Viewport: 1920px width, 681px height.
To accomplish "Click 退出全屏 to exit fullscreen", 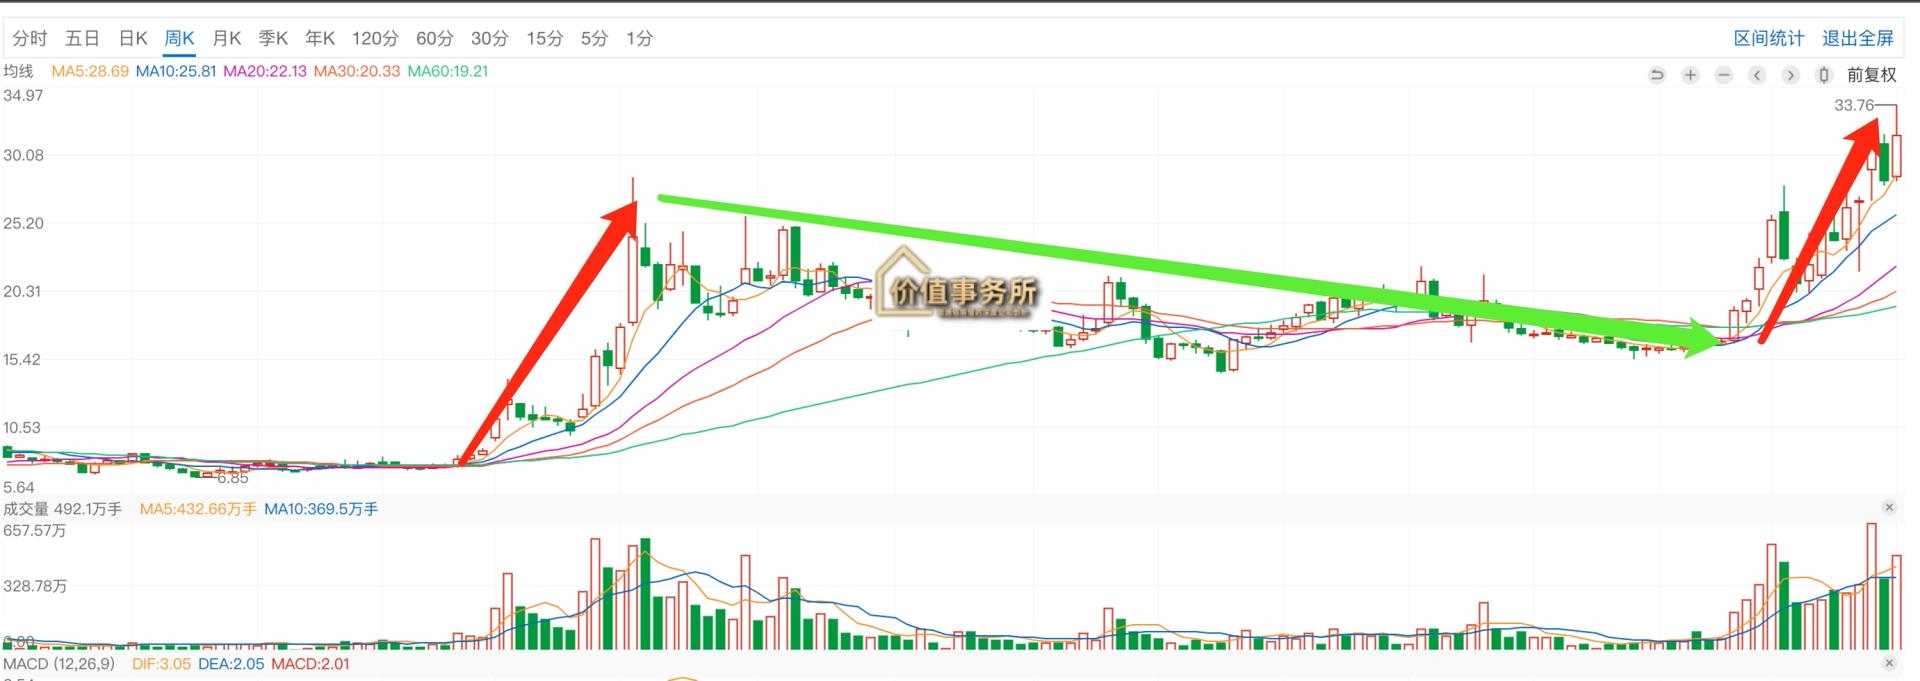I will [x=1858, y=38].
